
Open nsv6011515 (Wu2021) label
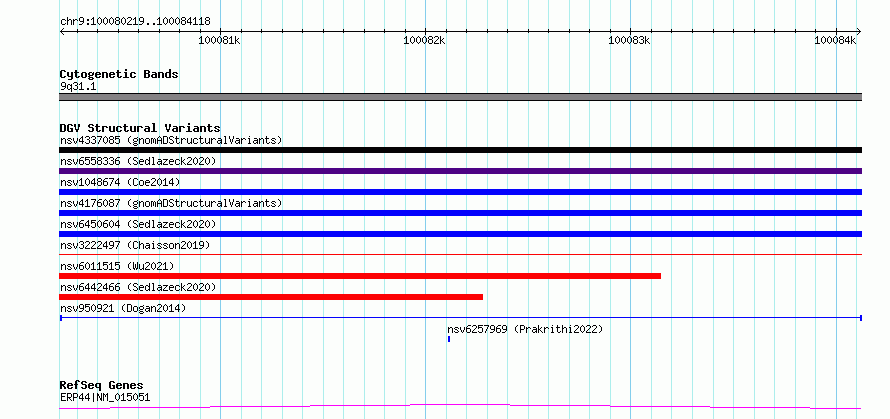pyautogui.click(x=117, y=266)
